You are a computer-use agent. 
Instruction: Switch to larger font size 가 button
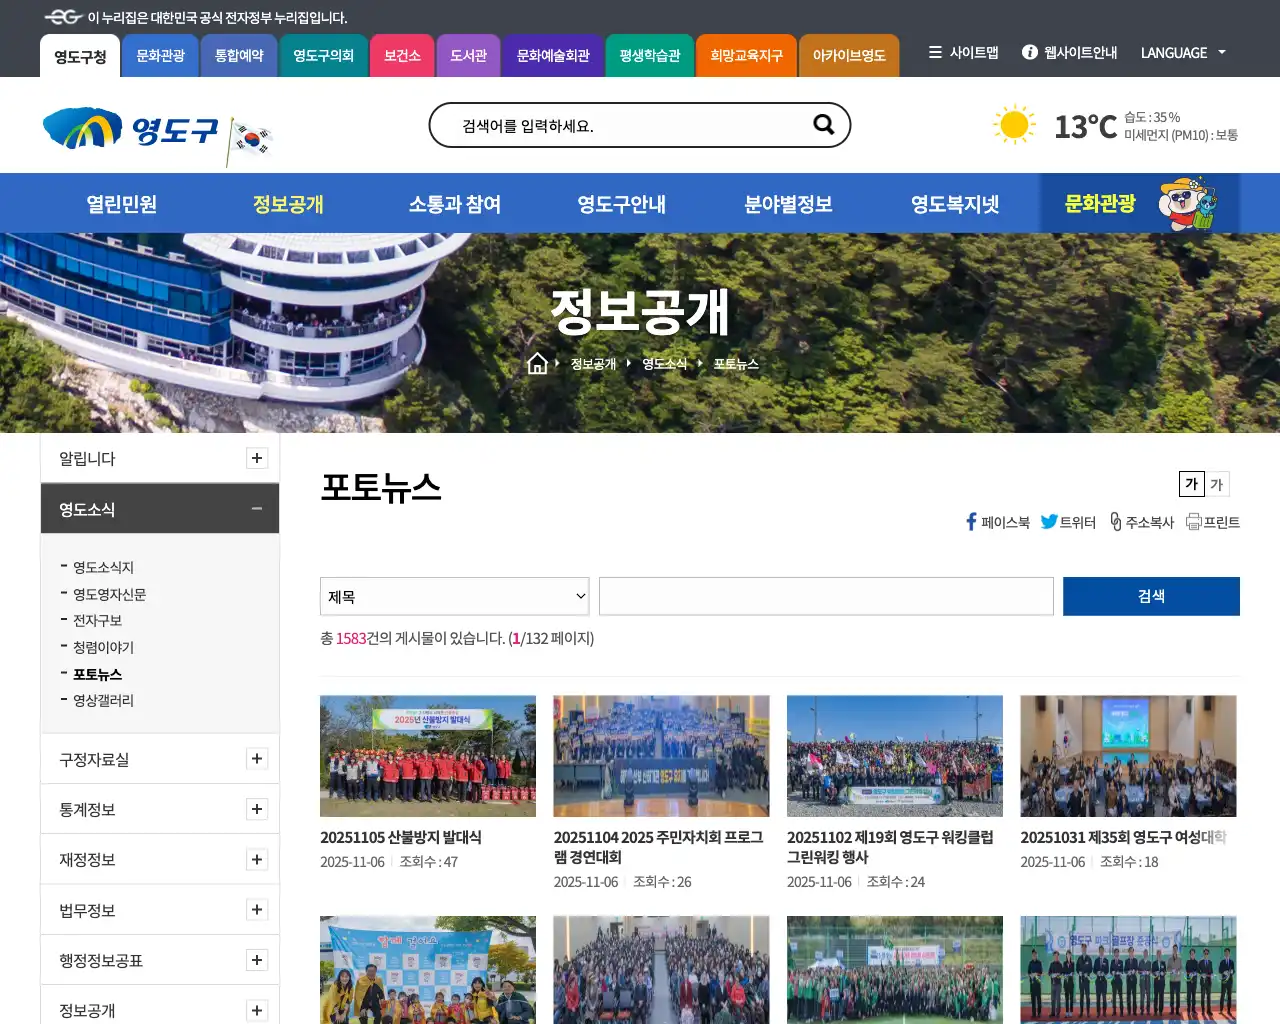click(1191, 484)
